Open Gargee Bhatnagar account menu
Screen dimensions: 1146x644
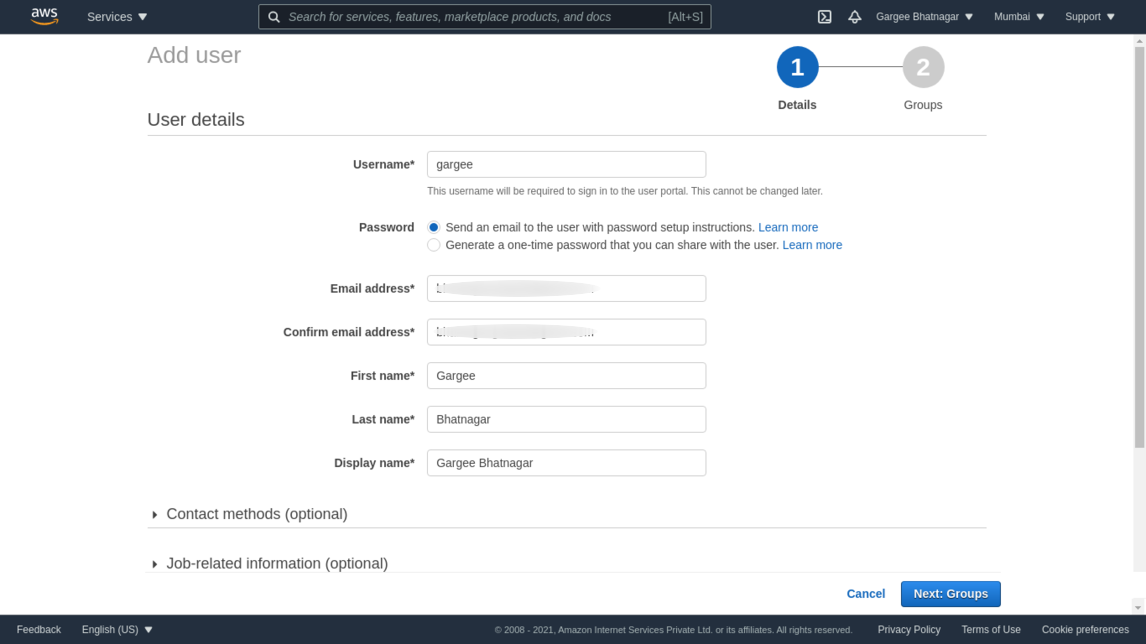click(x=924, y=17)
